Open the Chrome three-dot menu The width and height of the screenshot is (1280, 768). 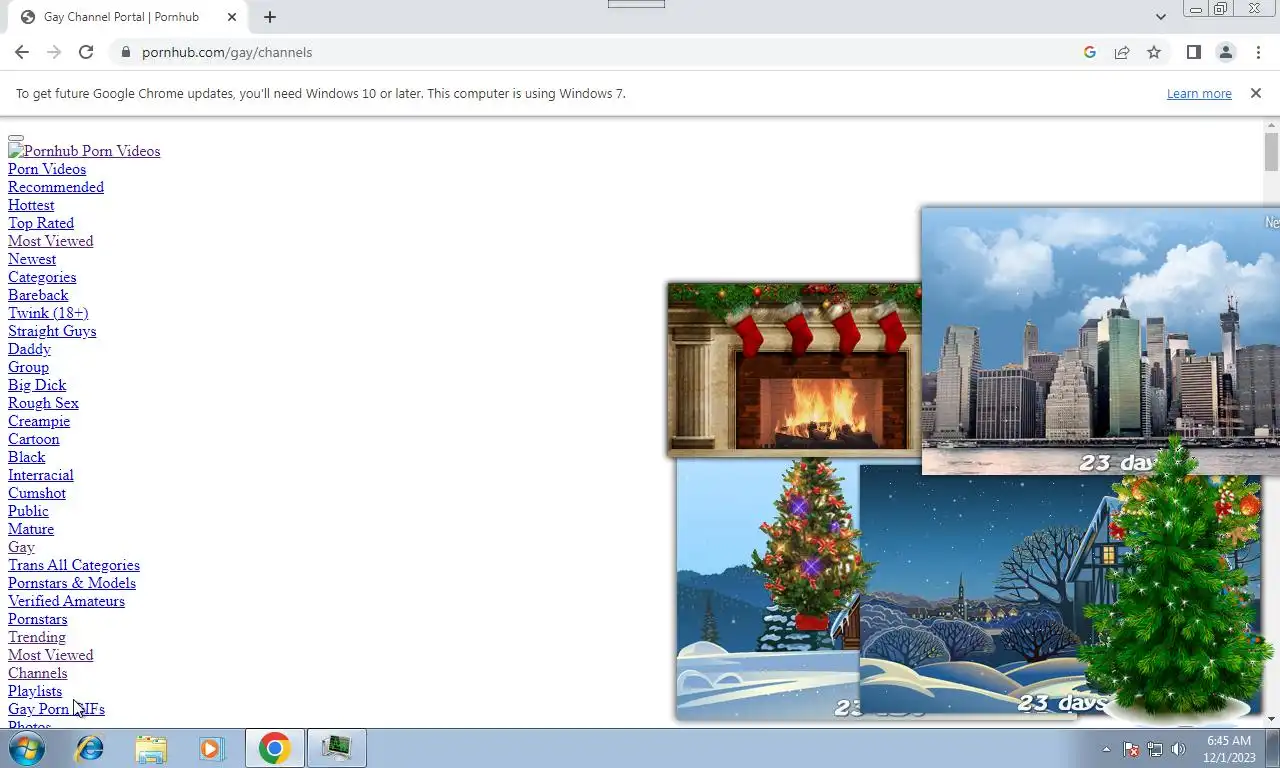(x=1258, y=52)
